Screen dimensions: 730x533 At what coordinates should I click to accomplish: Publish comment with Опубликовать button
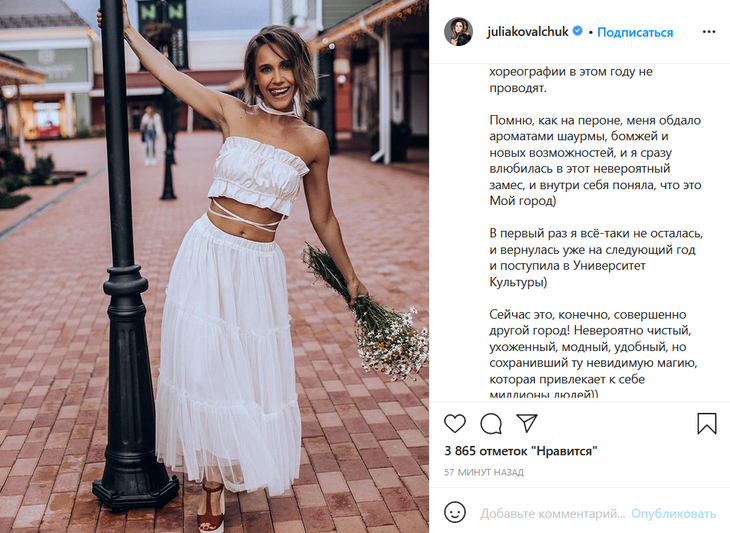point(673,513)
